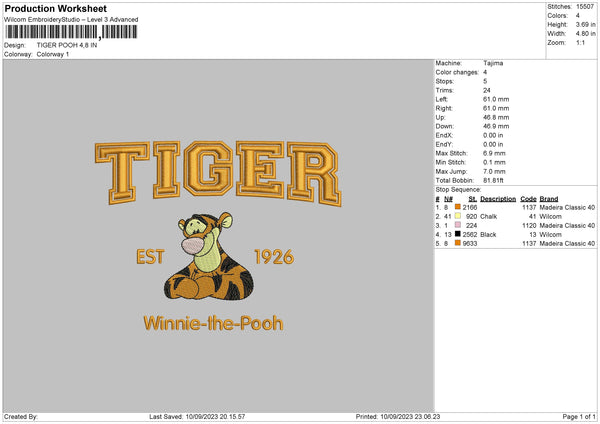Select the design name TIGER POOH 4,8 IN
Image resolution: width=600 pixels, height=424 pixels.
pyautogui.click(x=67, y=45)
